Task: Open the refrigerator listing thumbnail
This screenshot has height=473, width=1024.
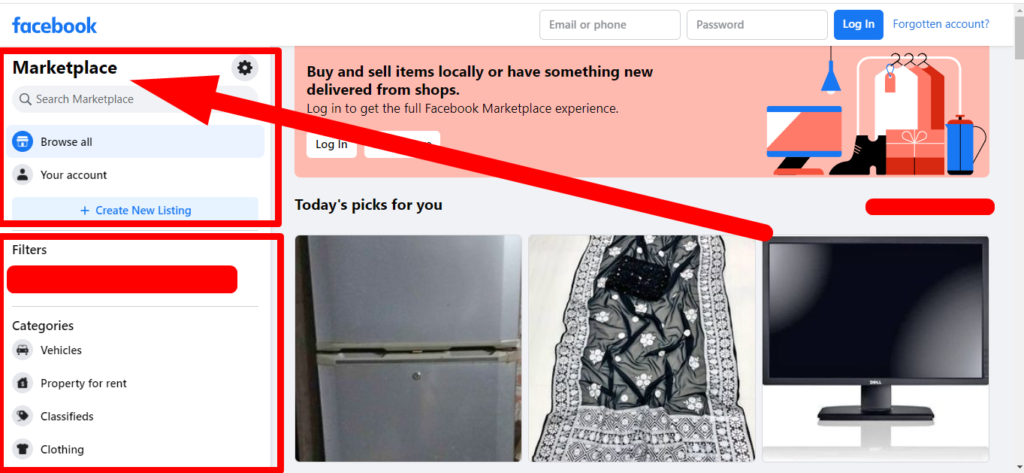Action: [408, 348]
